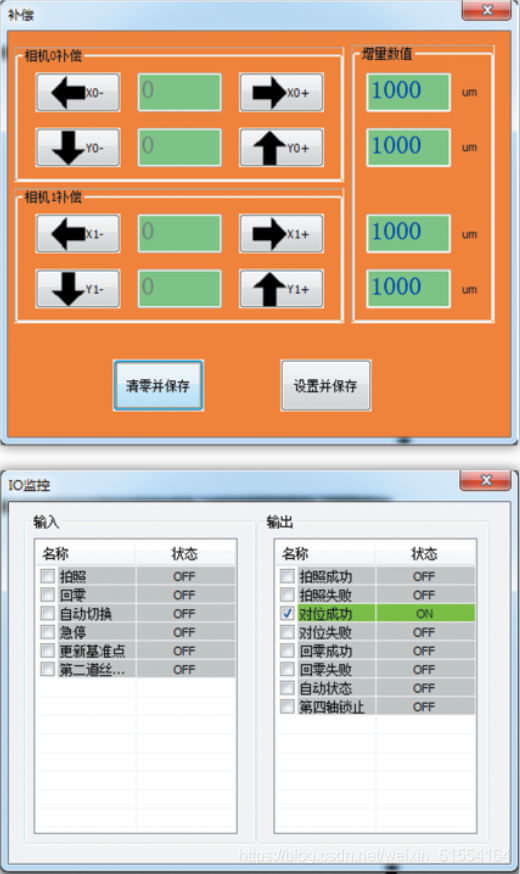Check the 拍照 input checkbox

point(48,576)
